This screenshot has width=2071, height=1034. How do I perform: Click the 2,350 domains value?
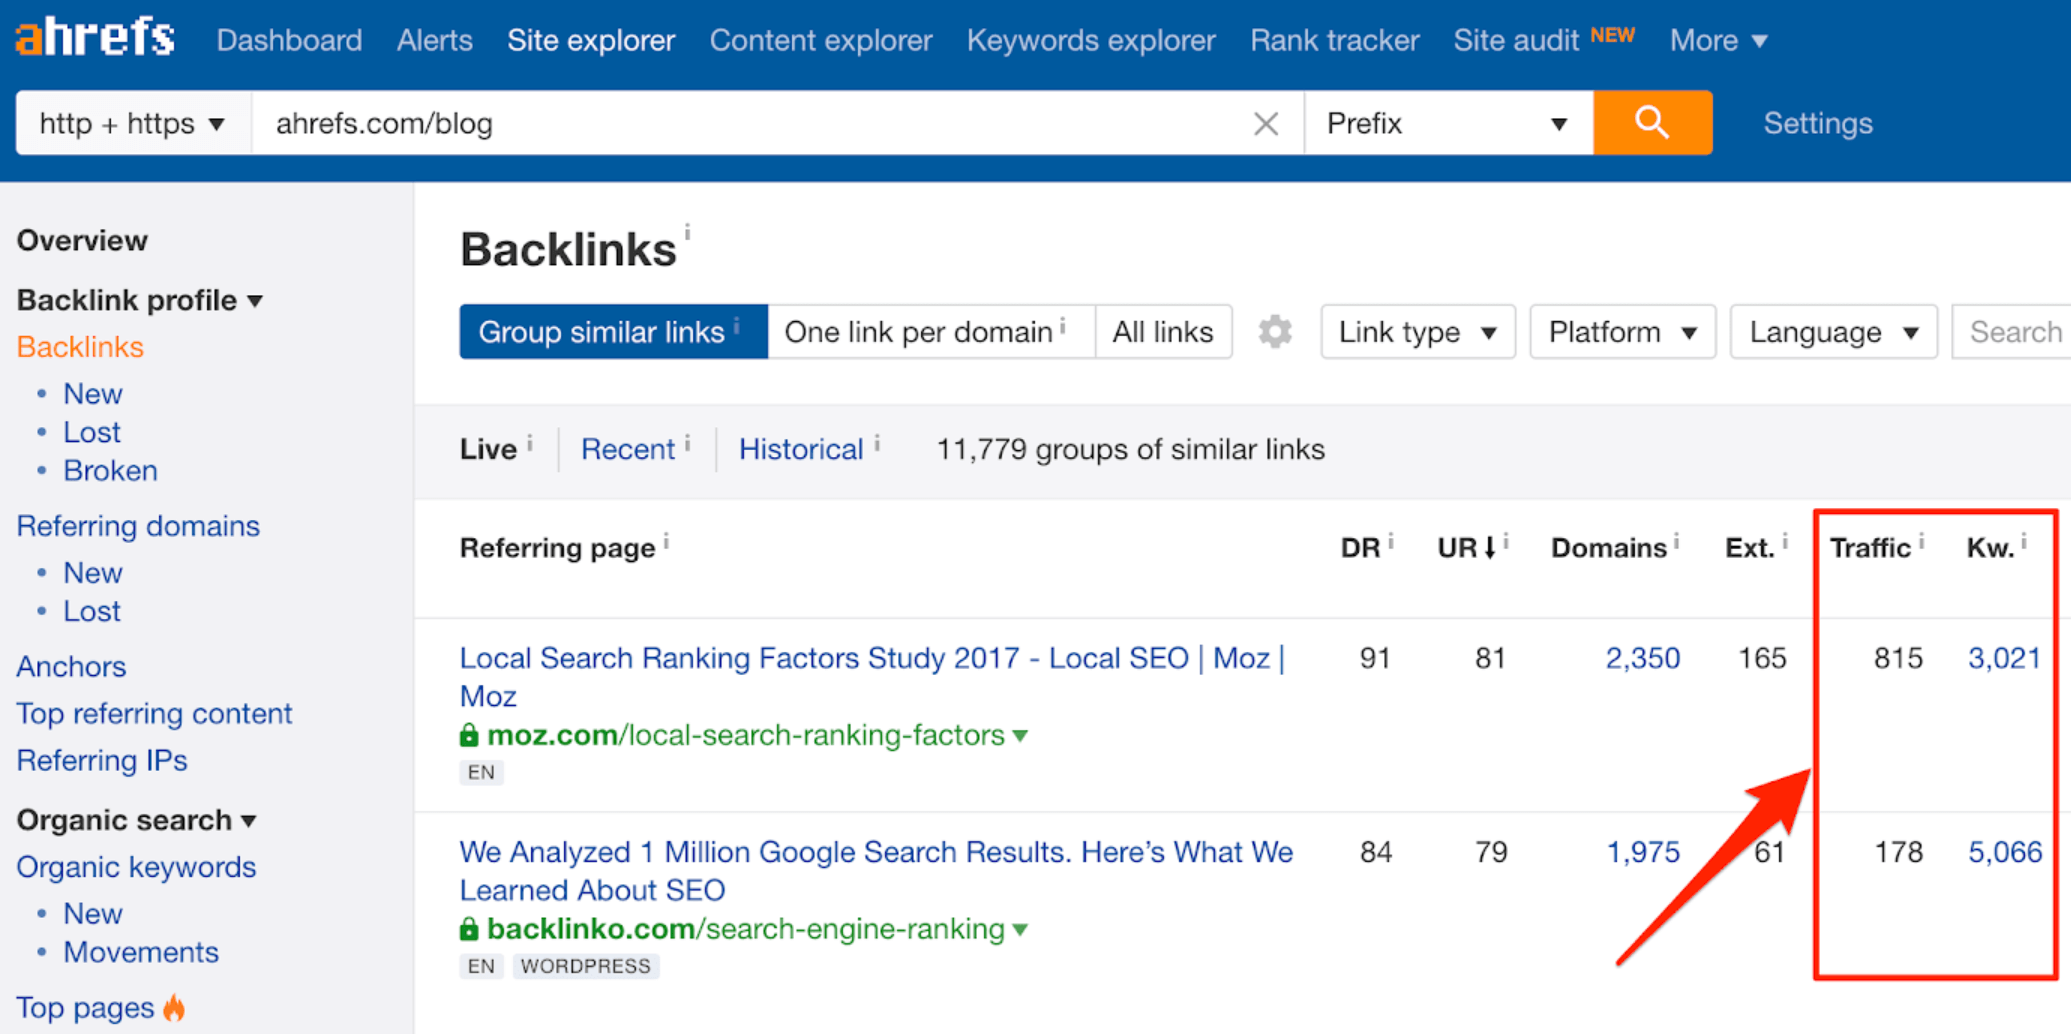[1642, 658]
